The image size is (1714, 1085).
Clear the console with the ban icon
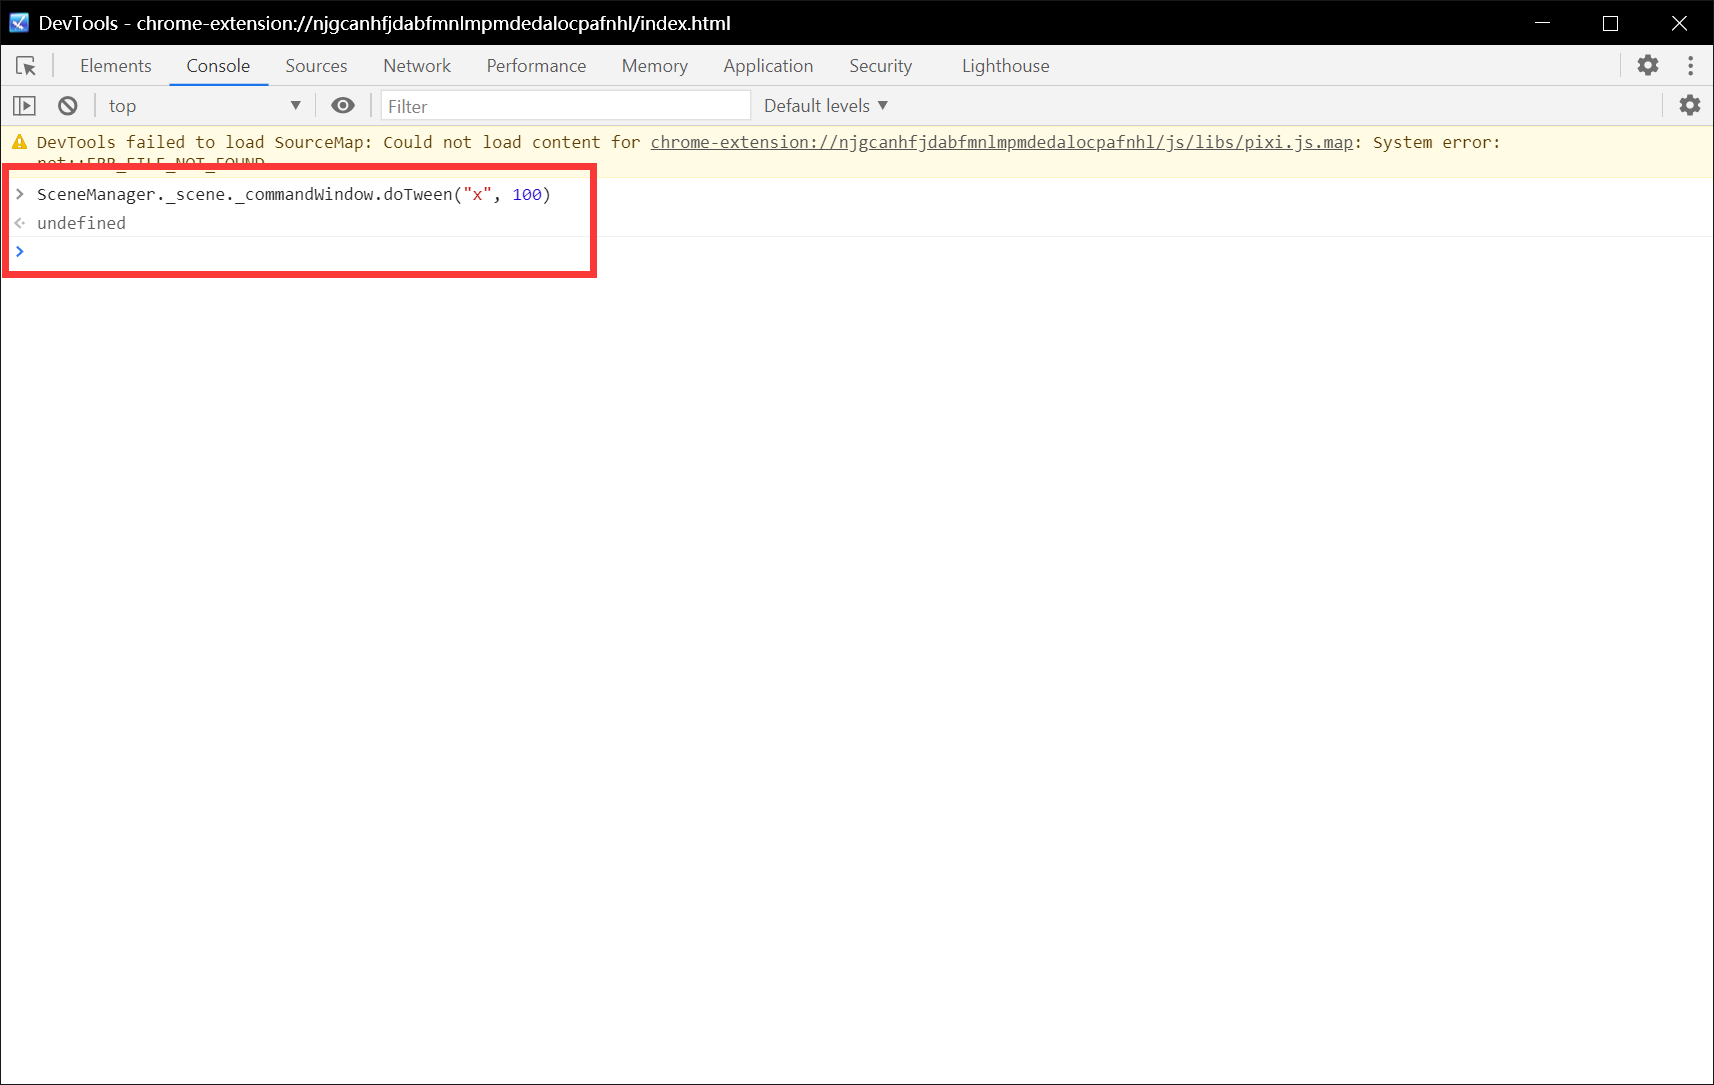tap(68, 106)
